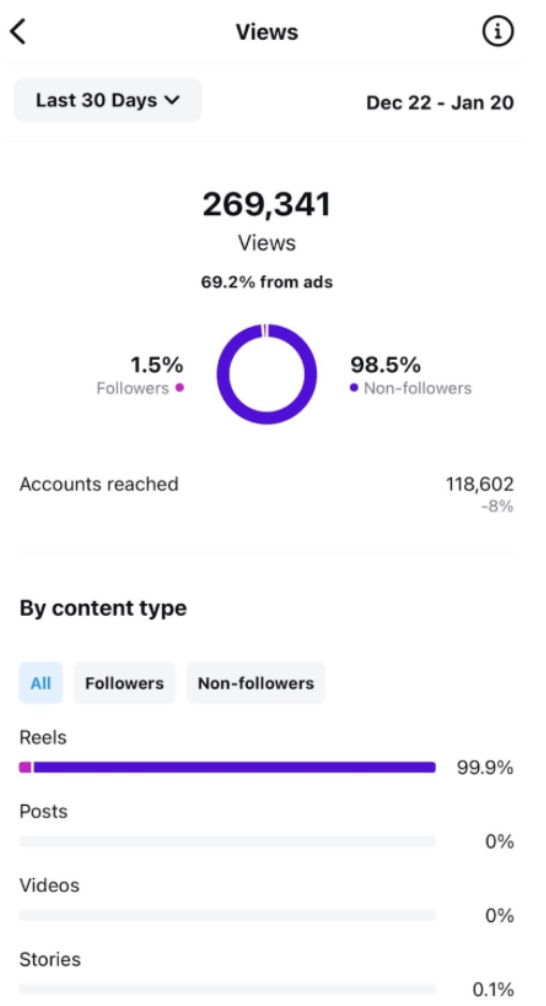Open the Last 30 Days dropdown
546x1006 pixels.
point(108,100)
